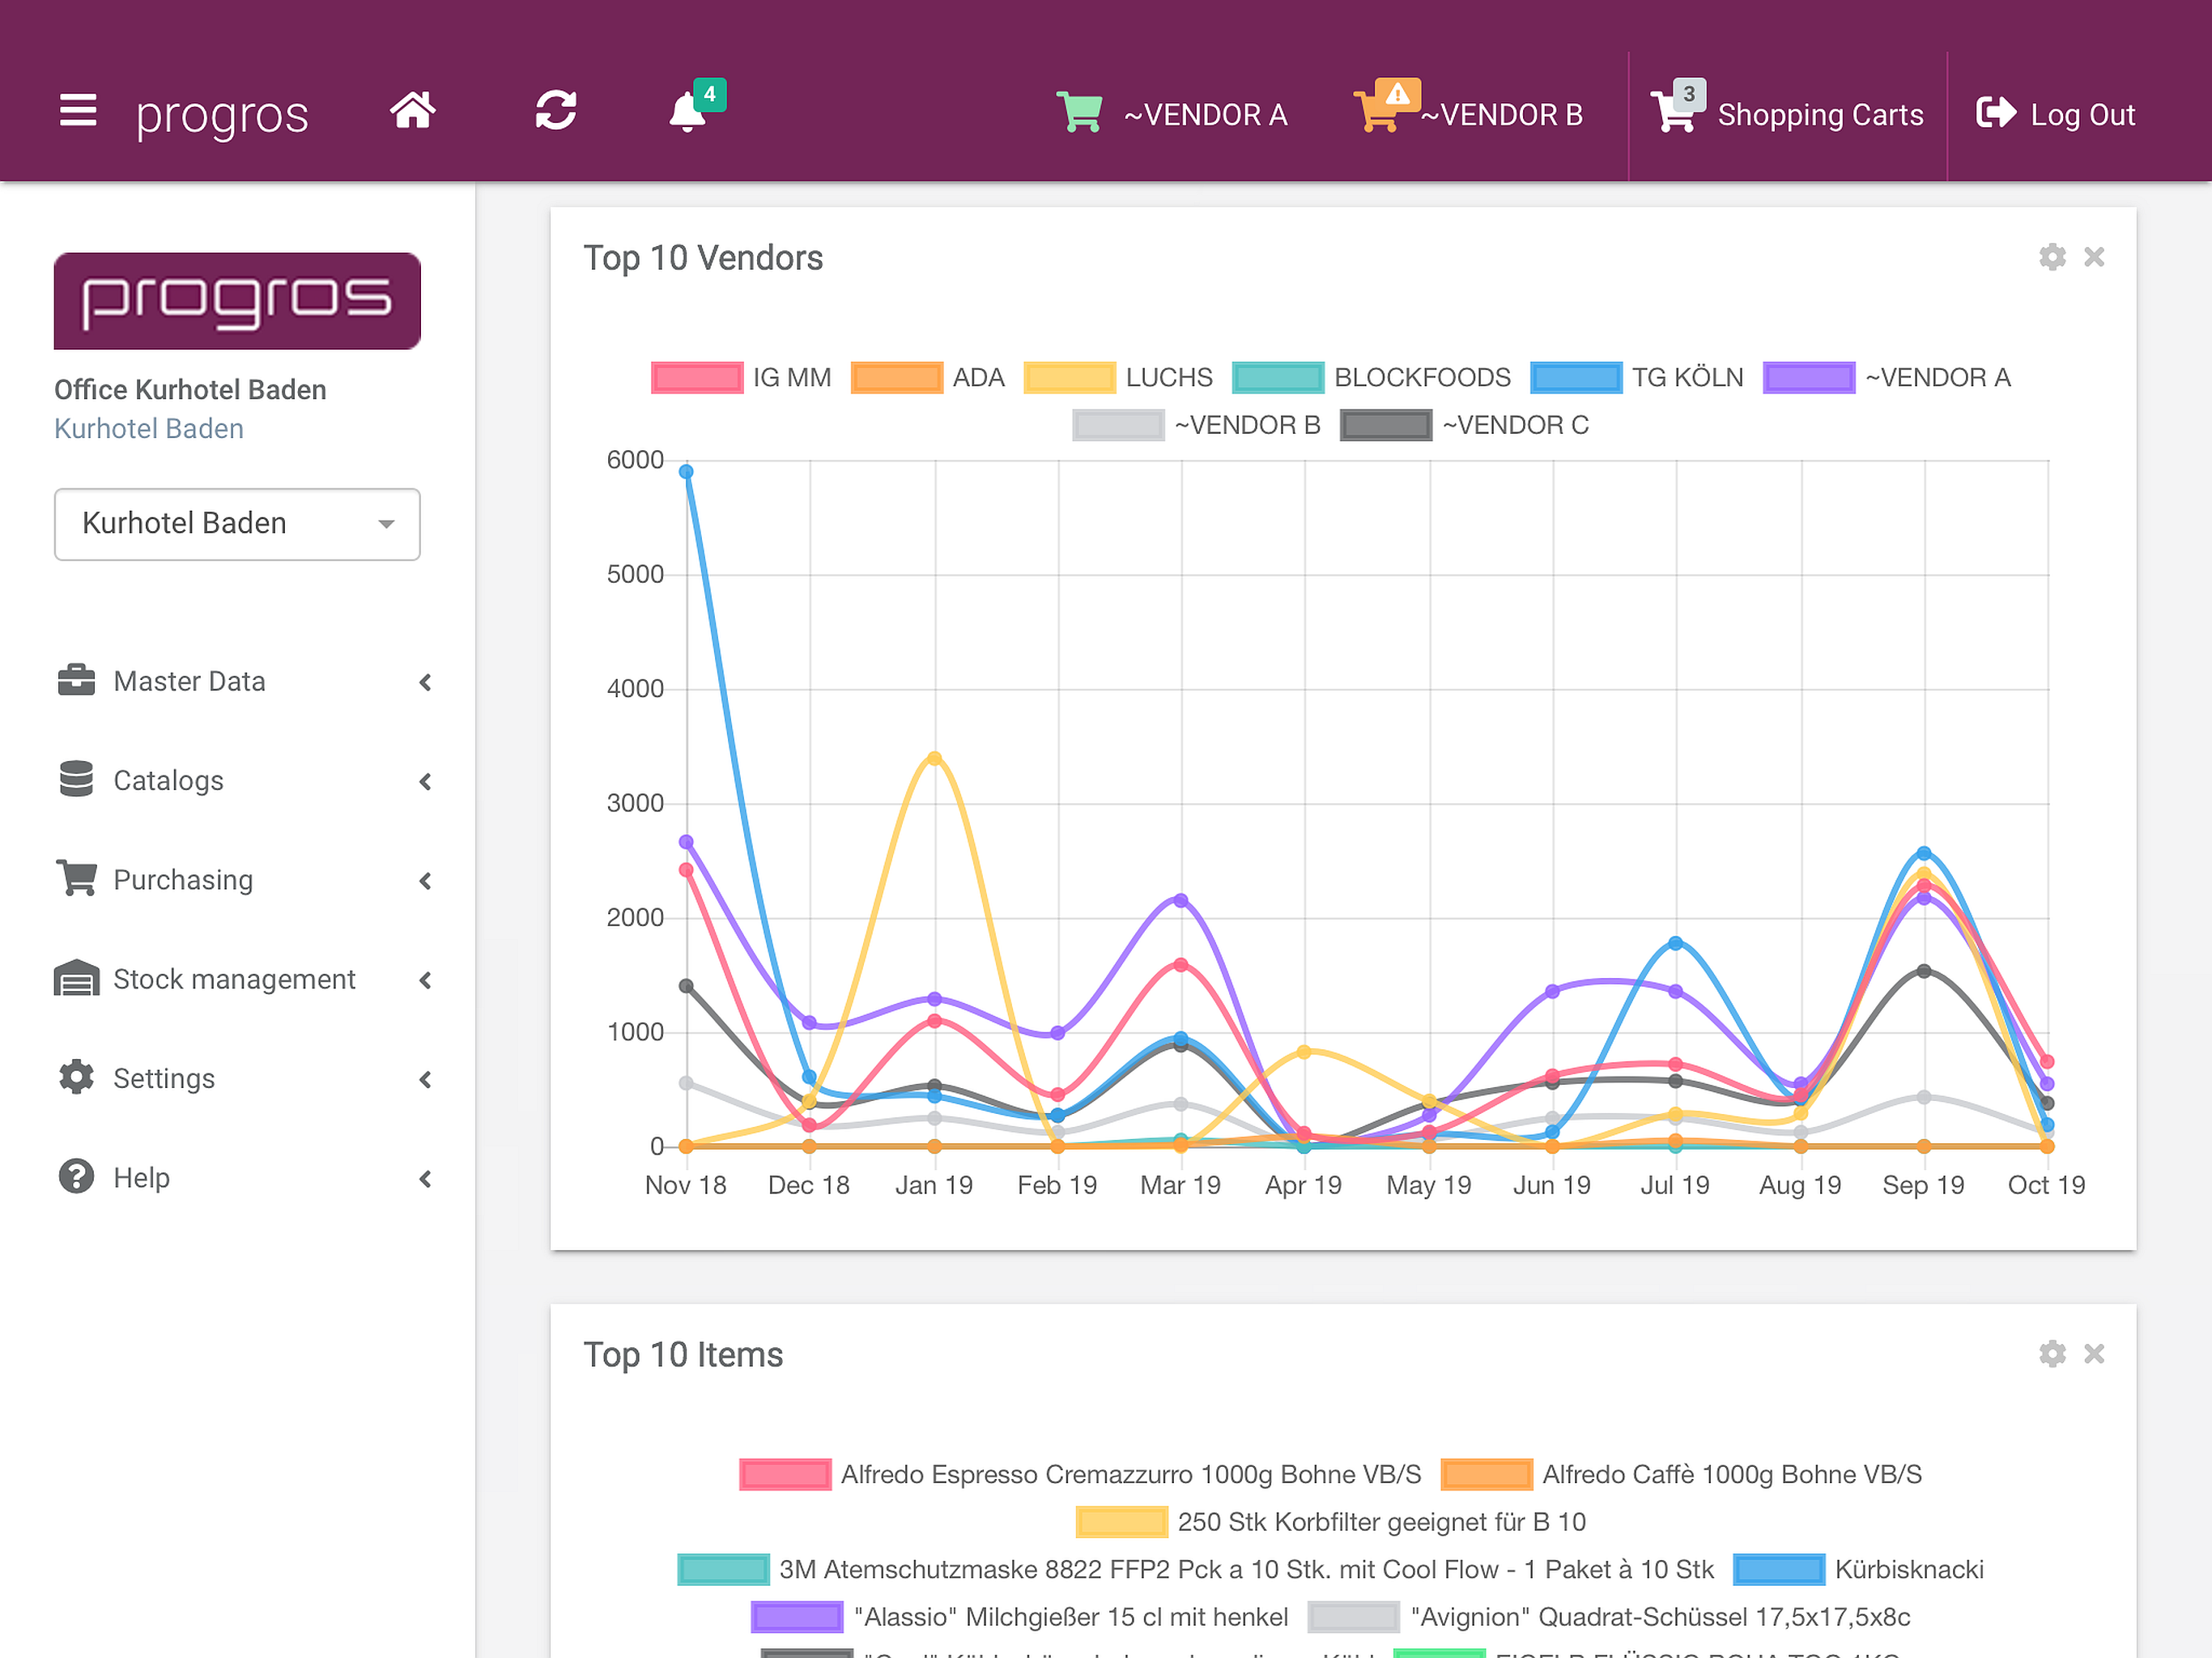
Task: Toggle the IG MM legend series
Action: click(x=741, y=378)
